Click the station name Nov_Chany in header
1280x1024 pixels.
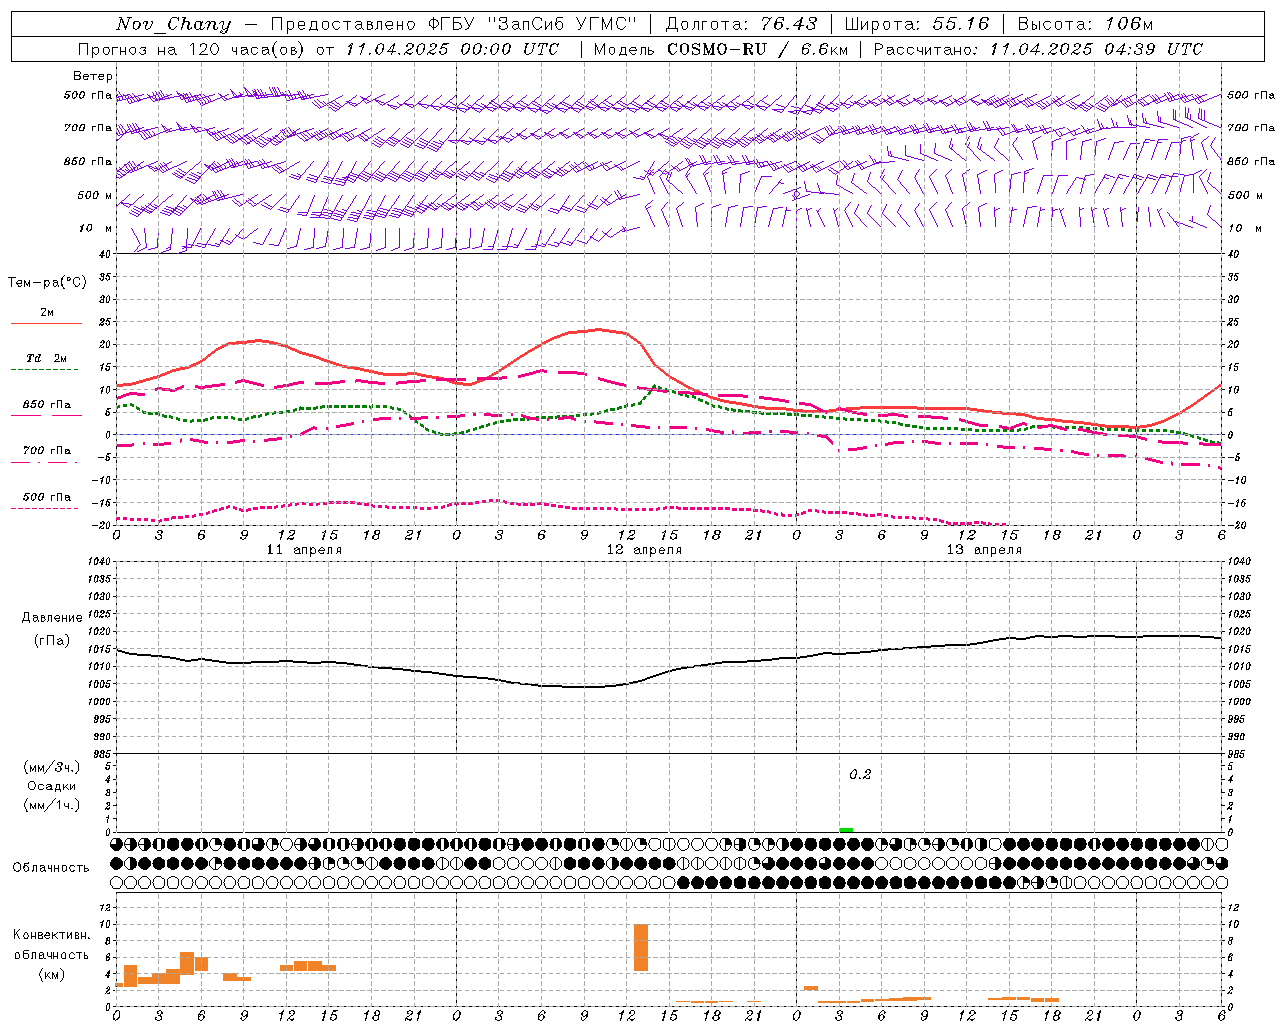[173, 25]
